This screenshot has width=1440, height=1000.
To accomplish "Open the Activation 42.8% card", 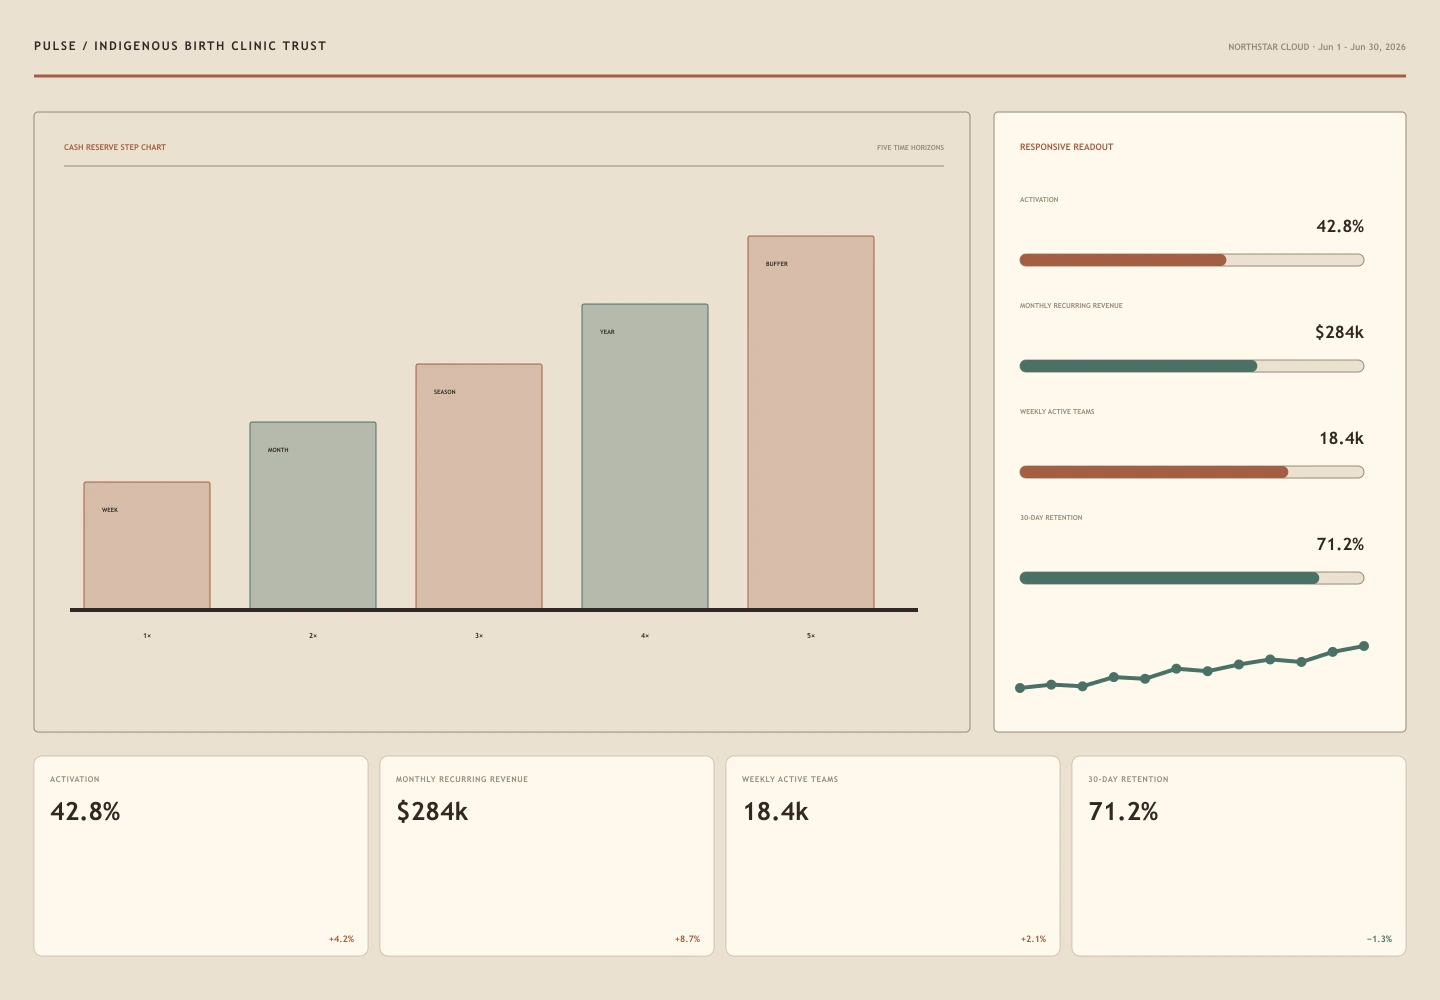I will point(201,856).
